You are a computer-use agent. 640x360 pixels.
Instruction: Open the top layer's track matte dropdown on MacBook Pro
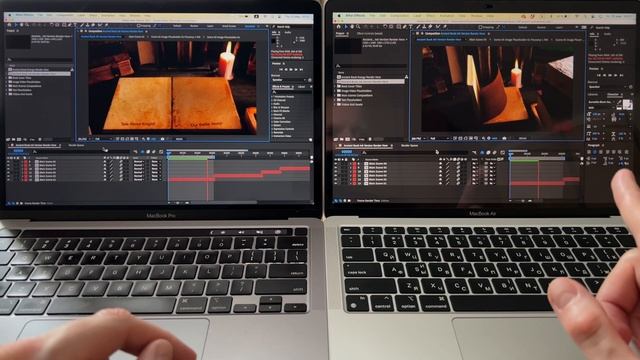pos(155,162)
